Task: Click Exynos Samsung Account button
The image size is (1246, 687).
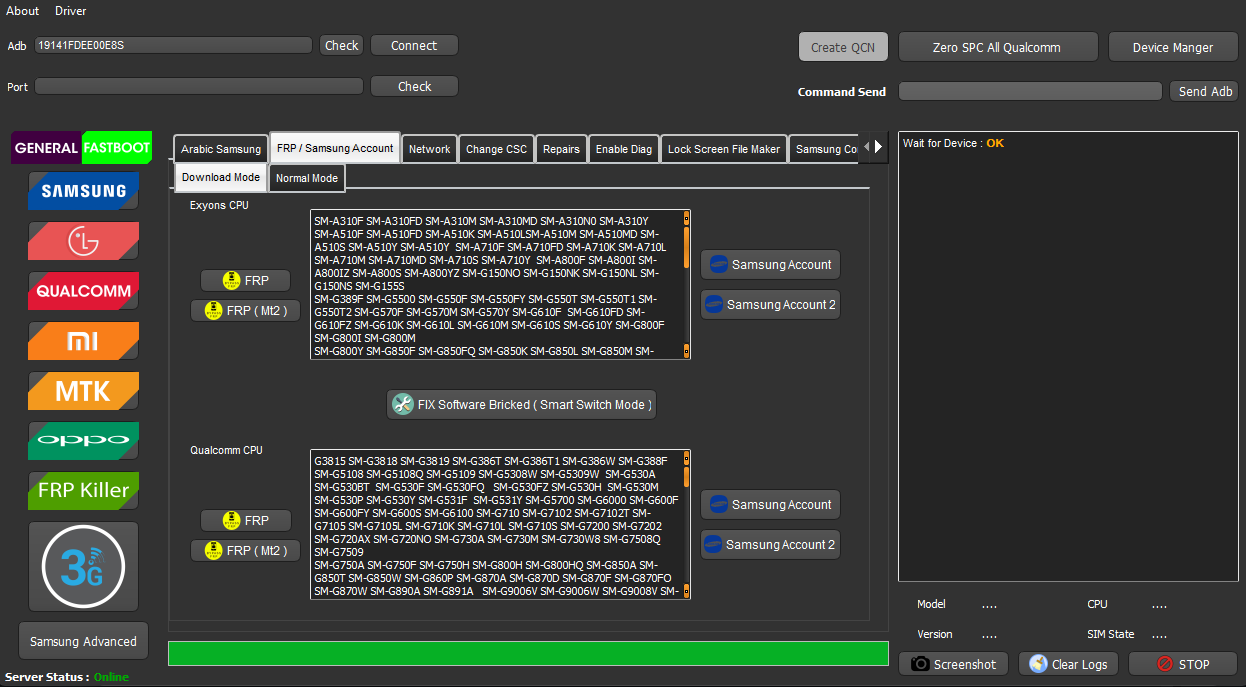Action: pos(770,265)
